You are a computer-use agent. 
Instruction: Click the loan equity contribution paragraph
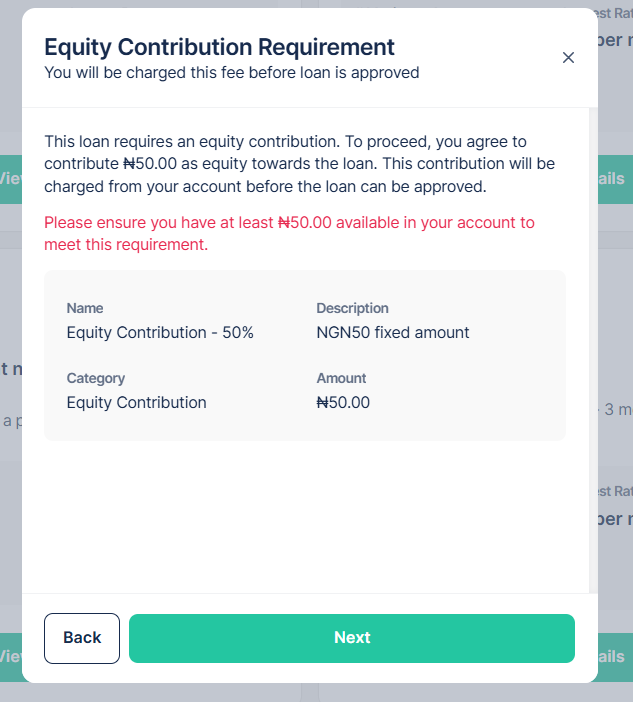tap(299, 164)
